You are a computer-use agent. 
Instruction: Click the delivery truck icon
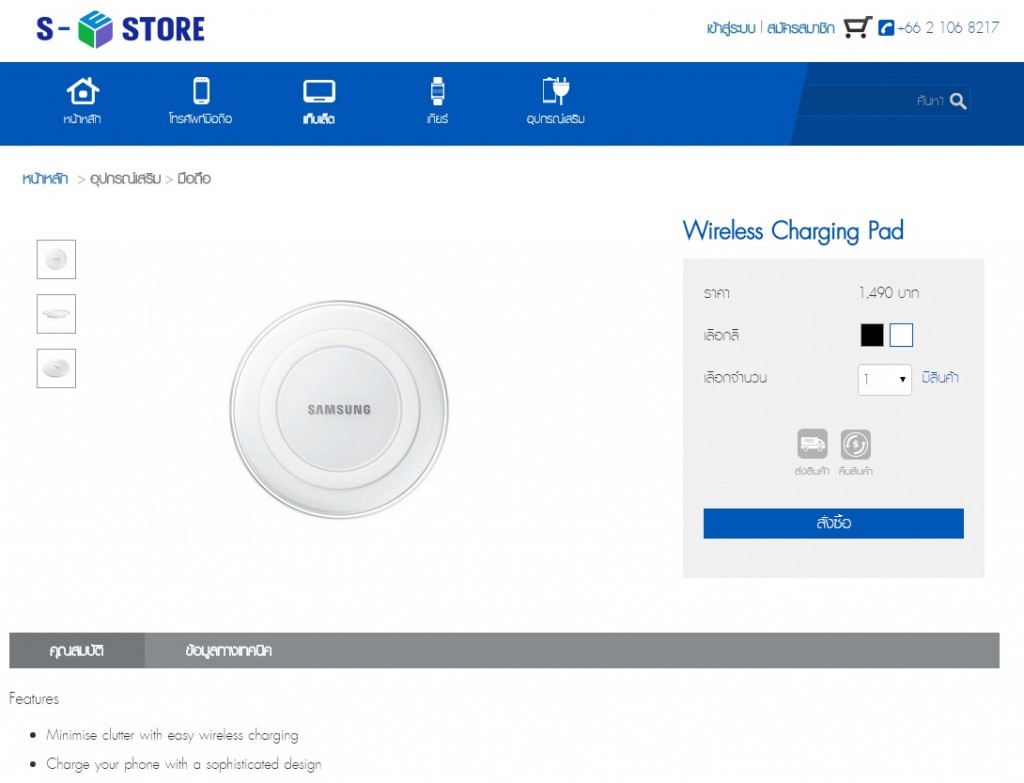(812, 444)
